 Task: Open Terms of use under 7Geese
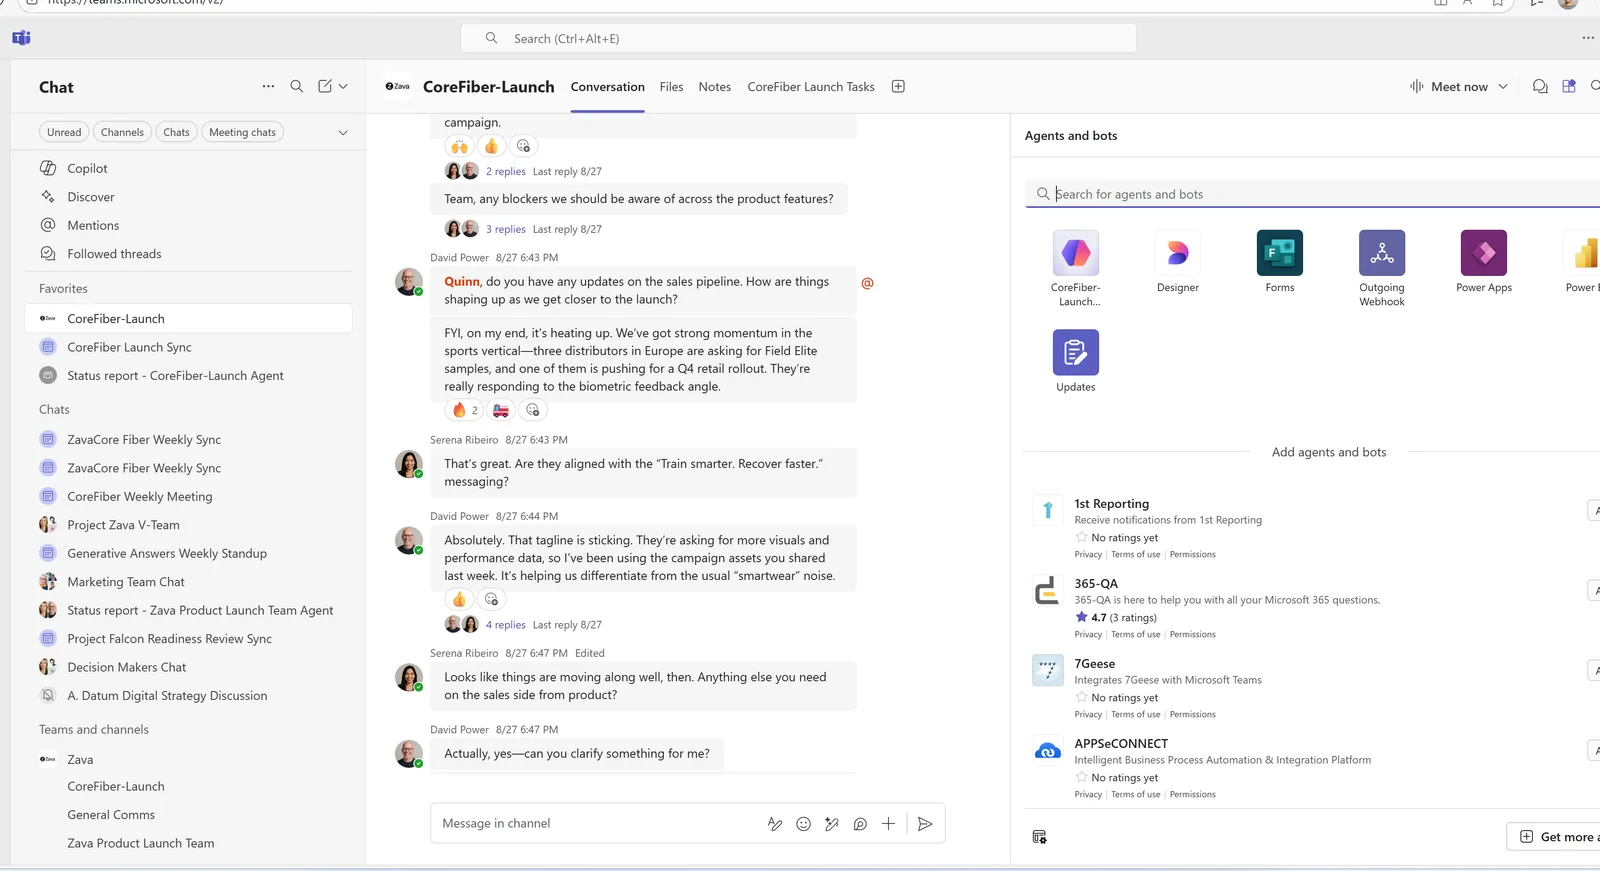(1135, 714)
